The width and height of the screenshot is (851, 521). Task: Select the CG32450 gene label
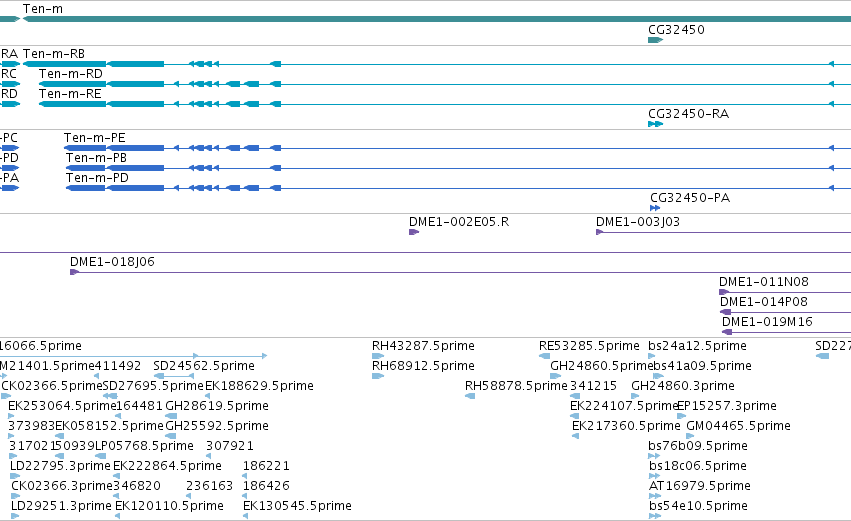point(676,29)
